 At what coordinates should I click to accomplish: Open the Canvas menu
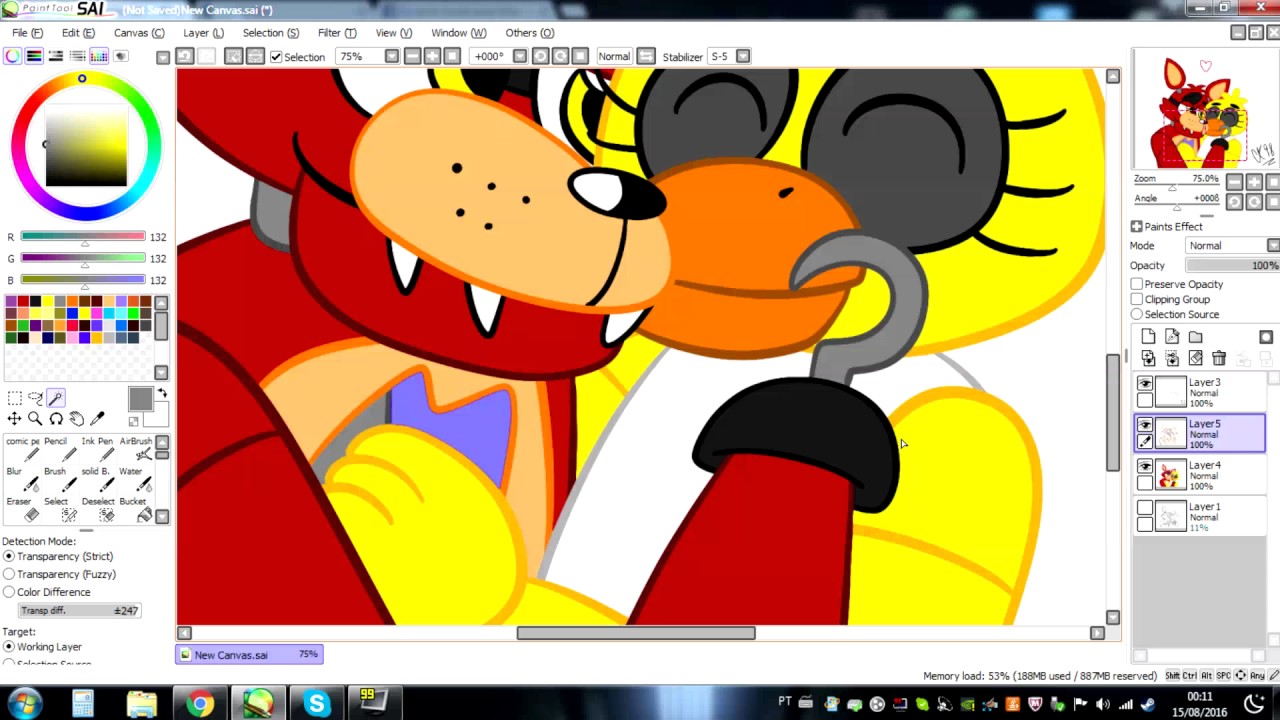pyautogui.click(x=139, y=33)
